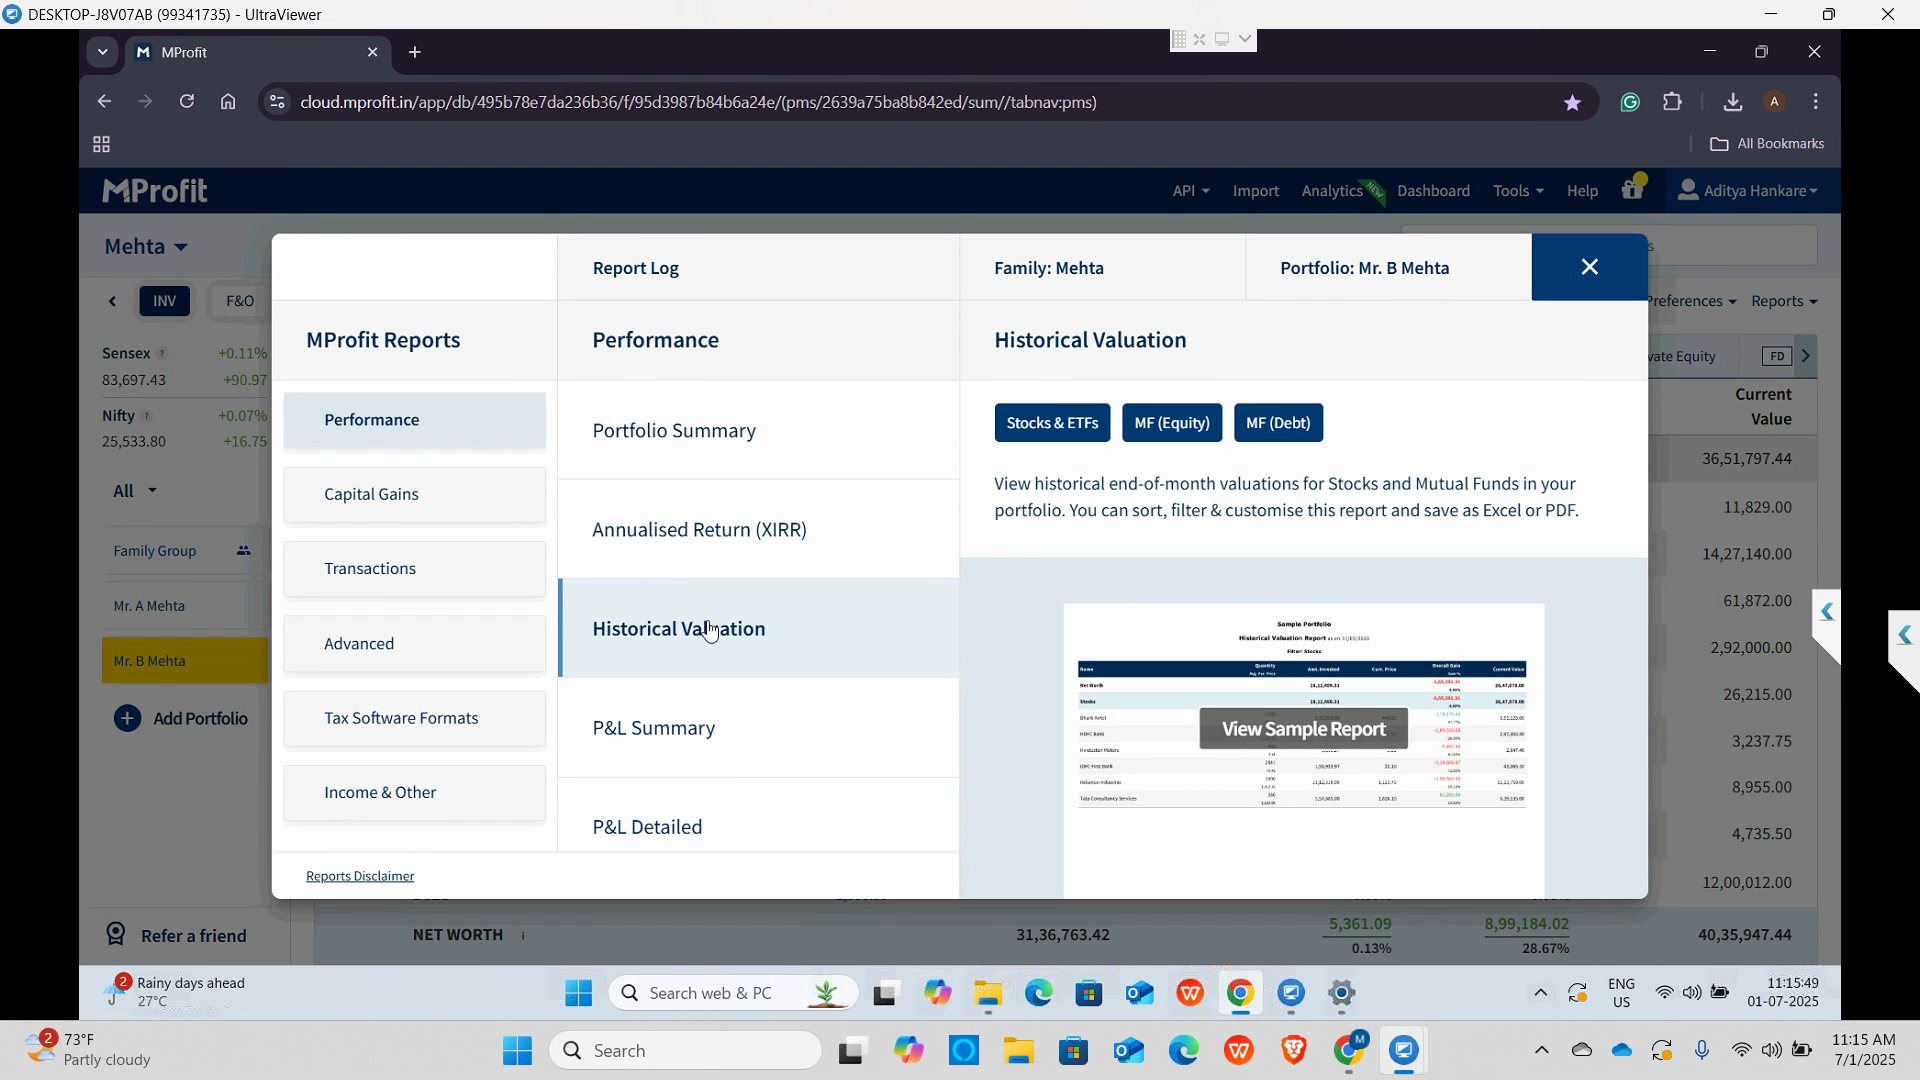Click the Stocks & ETFs button

click(1052, 423)
